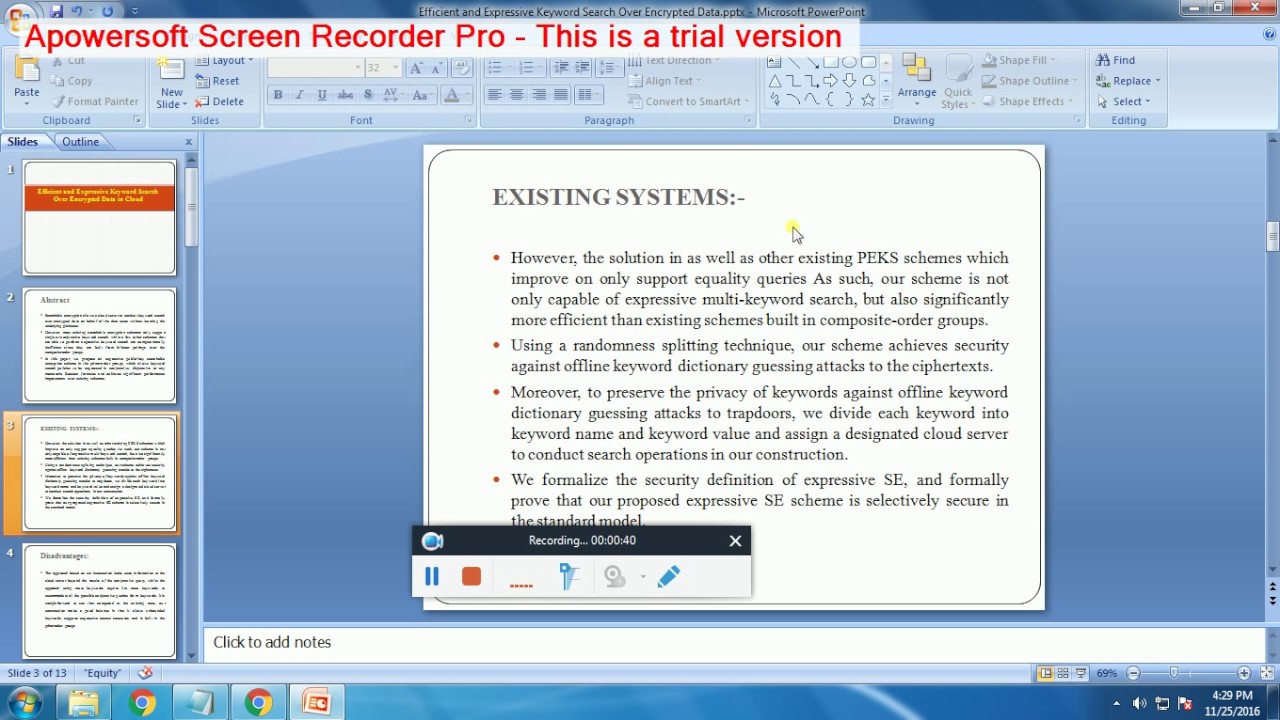Center the paragraph text
Viewport: 1280px width, 720px height.
[x=516, y=95]
